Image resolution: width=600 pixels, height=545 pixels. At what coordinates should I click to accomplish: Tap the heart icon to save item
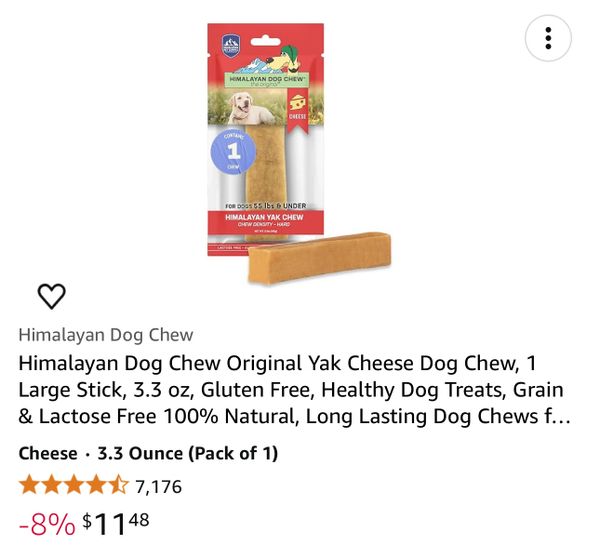52,296
